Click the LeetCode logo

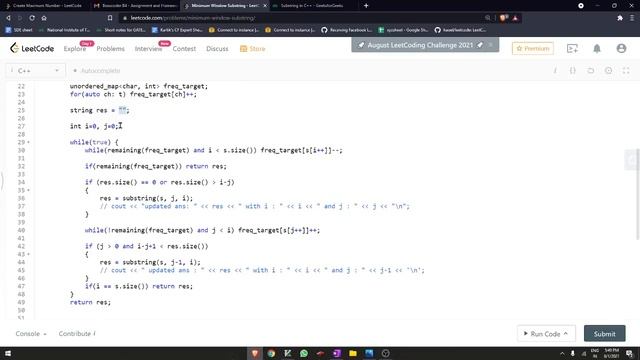pos(32,48)
